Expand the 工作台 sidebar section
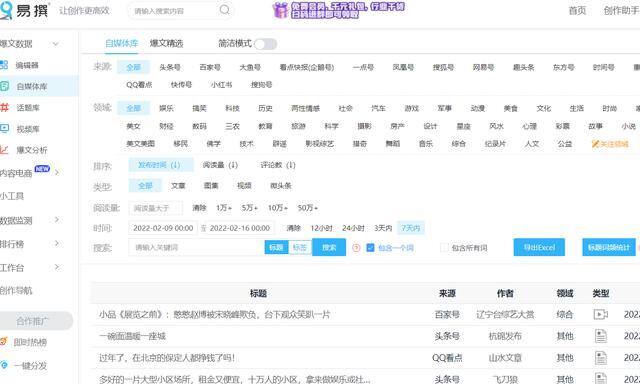 (x=57, y=267)
